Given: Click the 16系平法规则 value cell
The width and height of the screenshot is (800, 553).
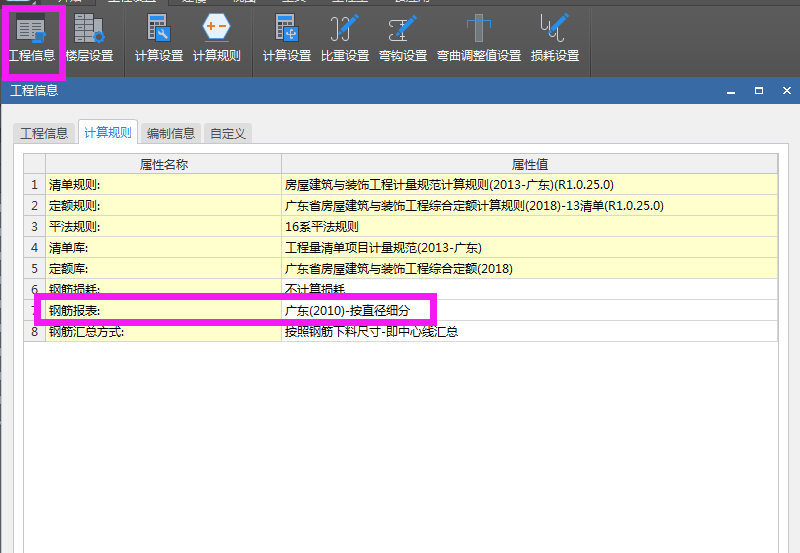Looking at the screenshot, I should pos(530,227).
